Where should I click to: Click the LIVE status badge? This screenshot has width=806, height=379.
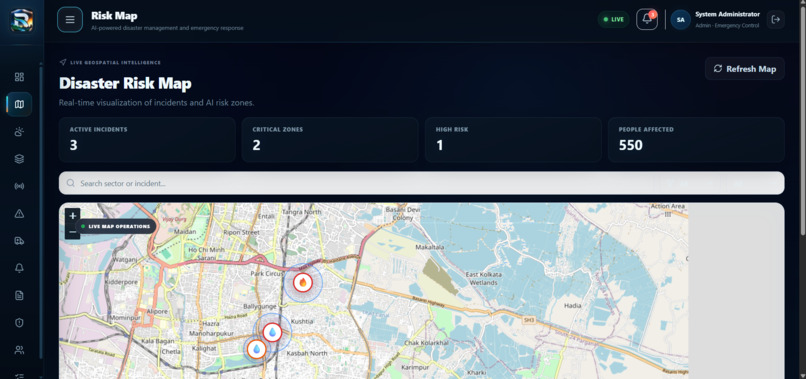613,20
